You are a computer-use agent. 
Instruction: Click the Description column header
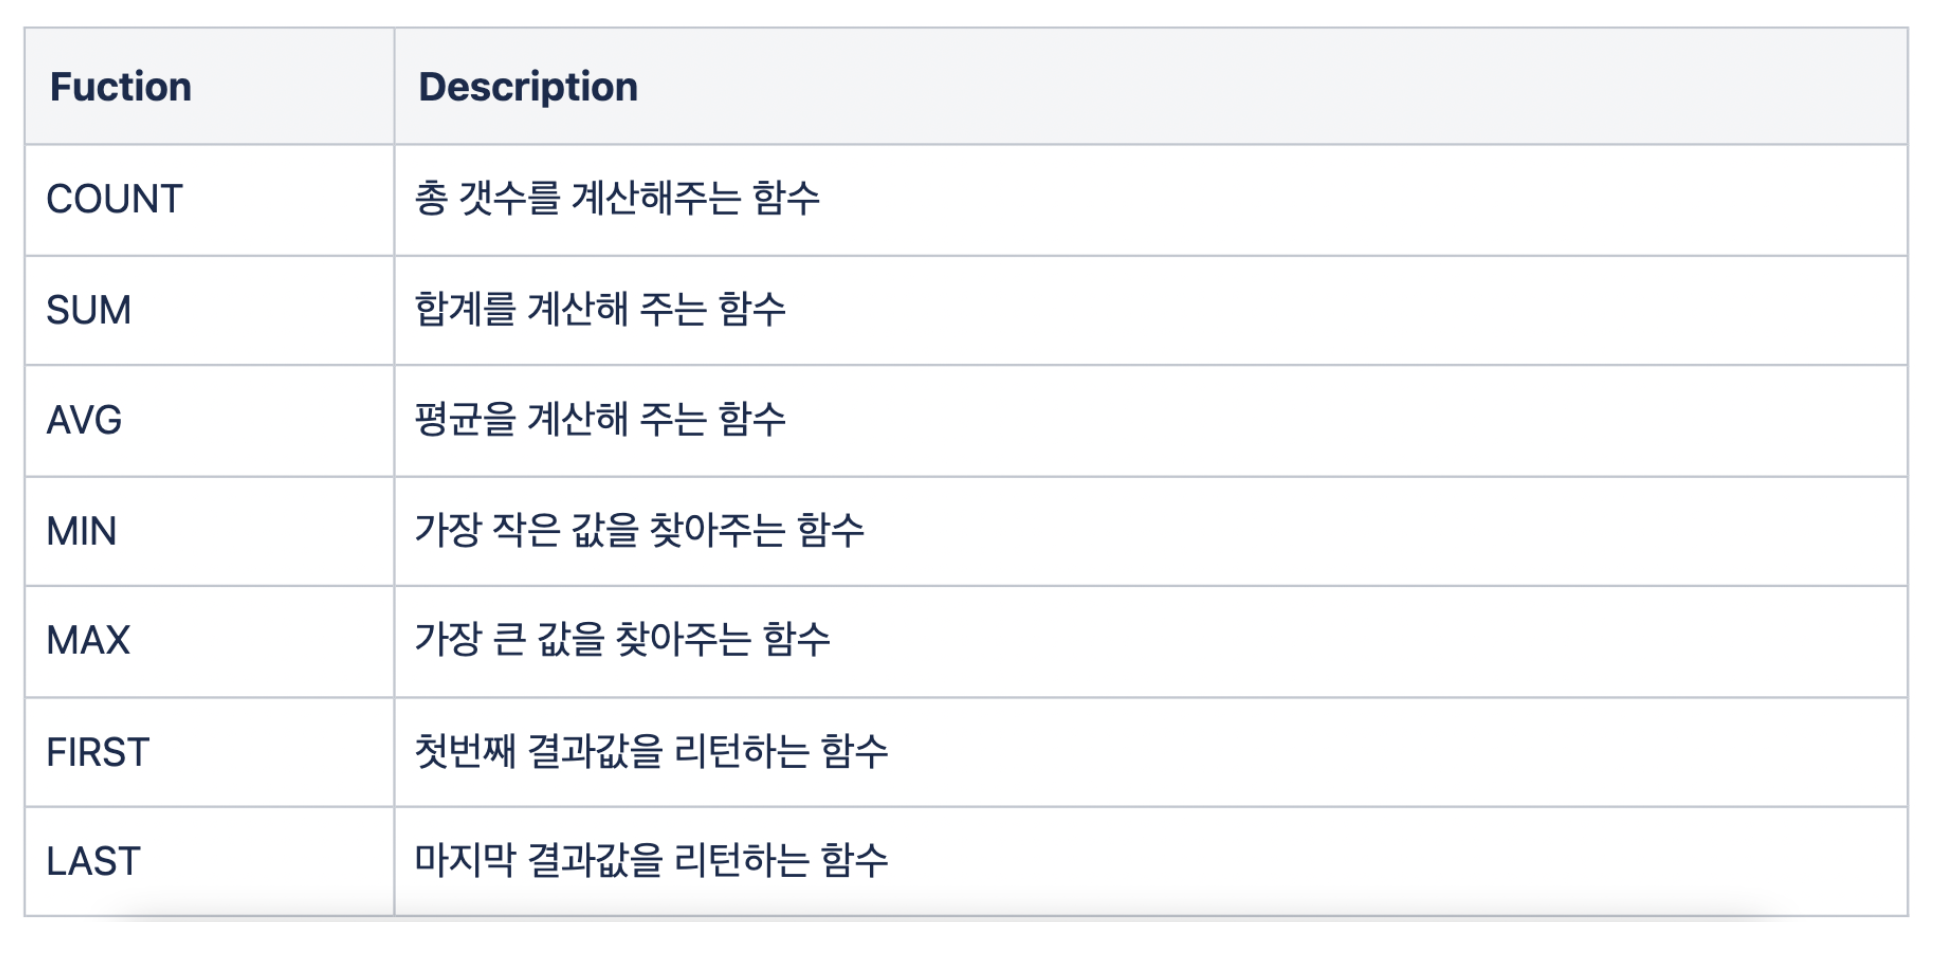[x=1151, y=86]
